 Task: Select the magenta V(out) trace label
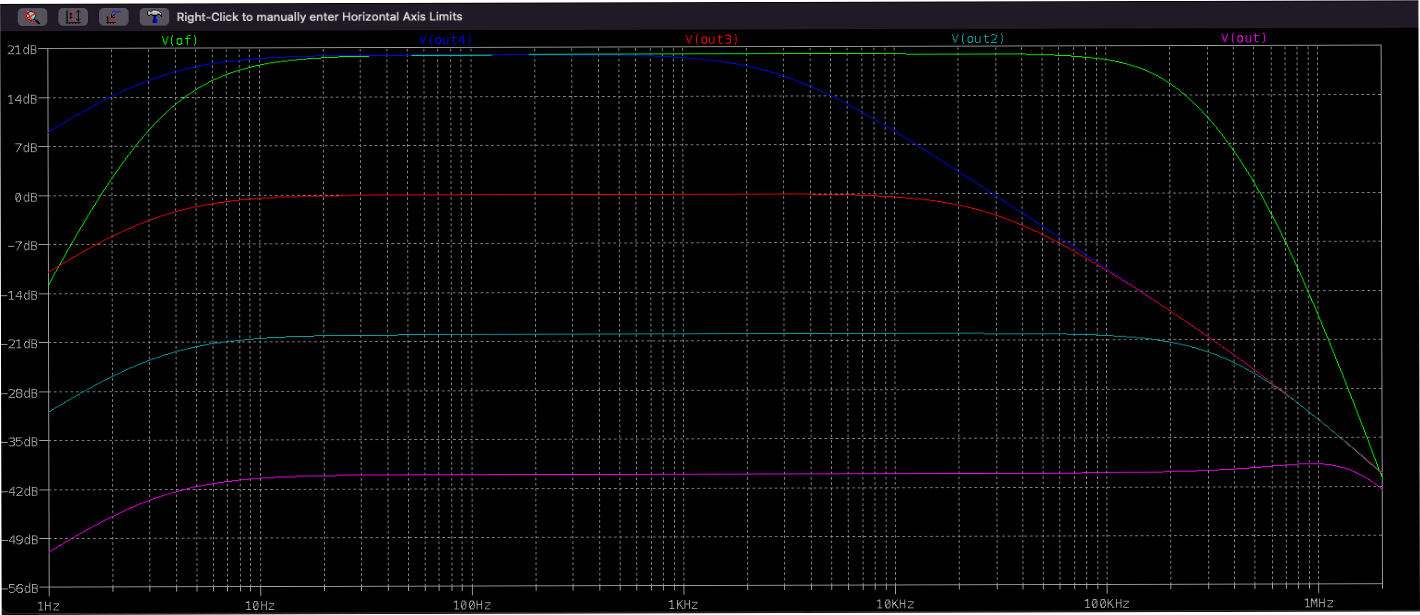click(x=1244, y=38)
